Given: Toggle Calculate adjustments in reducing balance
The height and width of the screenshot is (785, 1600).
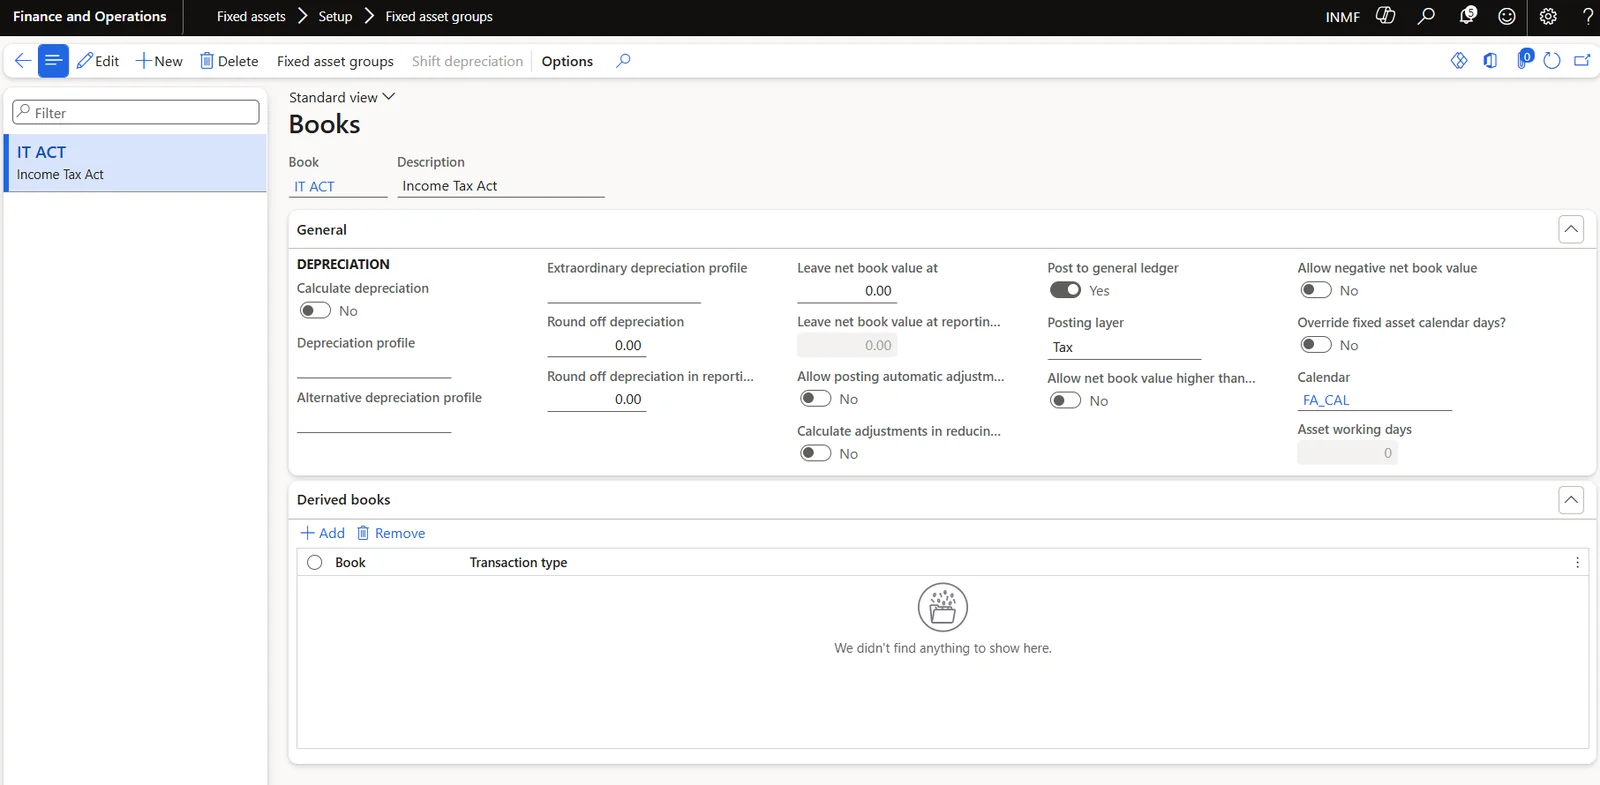Looking at the screenshot, I should (816, 453).
